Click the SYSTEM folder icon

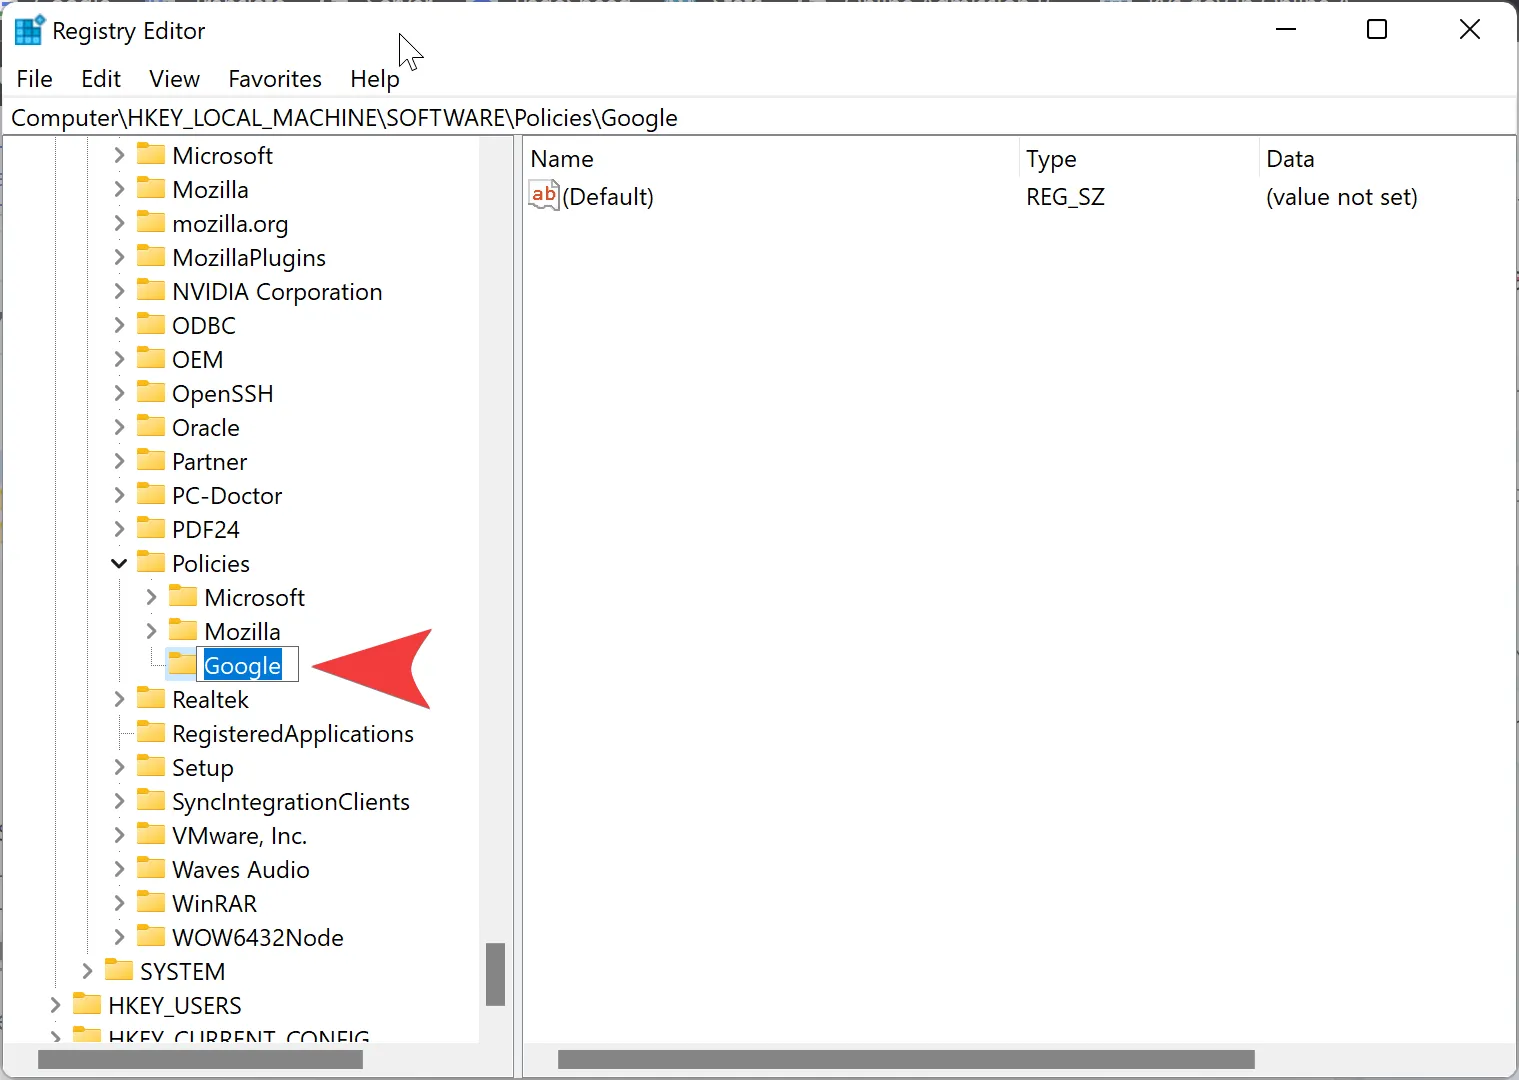(119, 971)
